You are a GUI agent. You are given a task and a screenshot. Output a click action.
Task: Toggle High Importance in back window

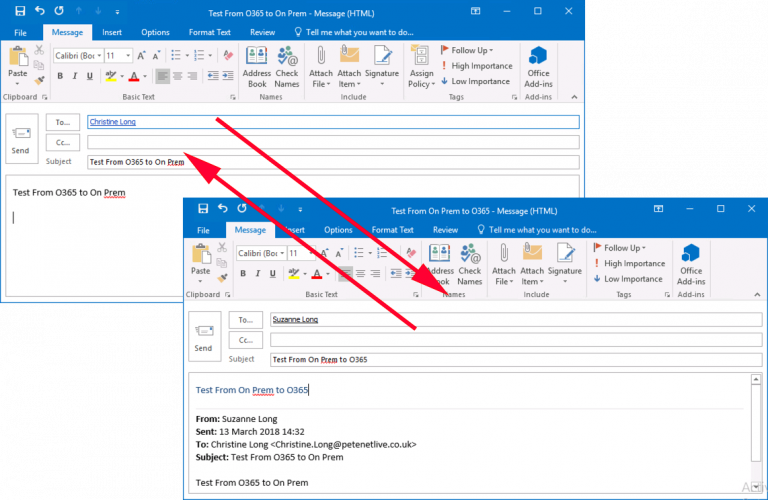[477, 66]
